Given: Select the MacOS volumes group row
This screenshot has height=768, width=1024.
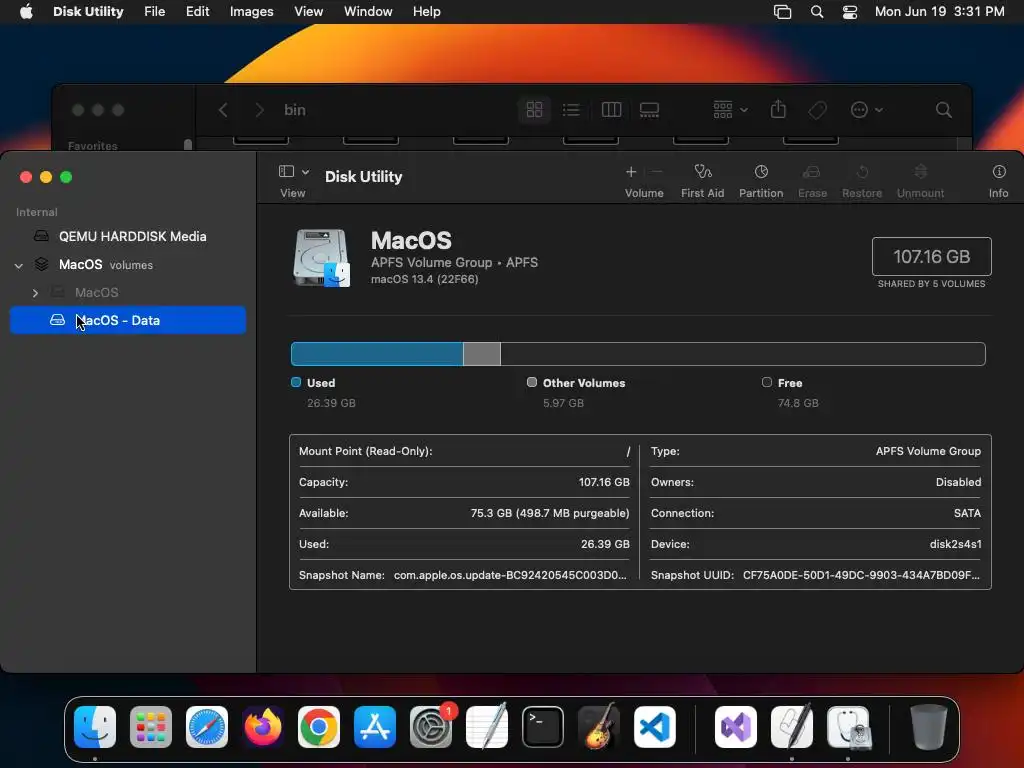Looking at the screenshot, I should point(128,264).
